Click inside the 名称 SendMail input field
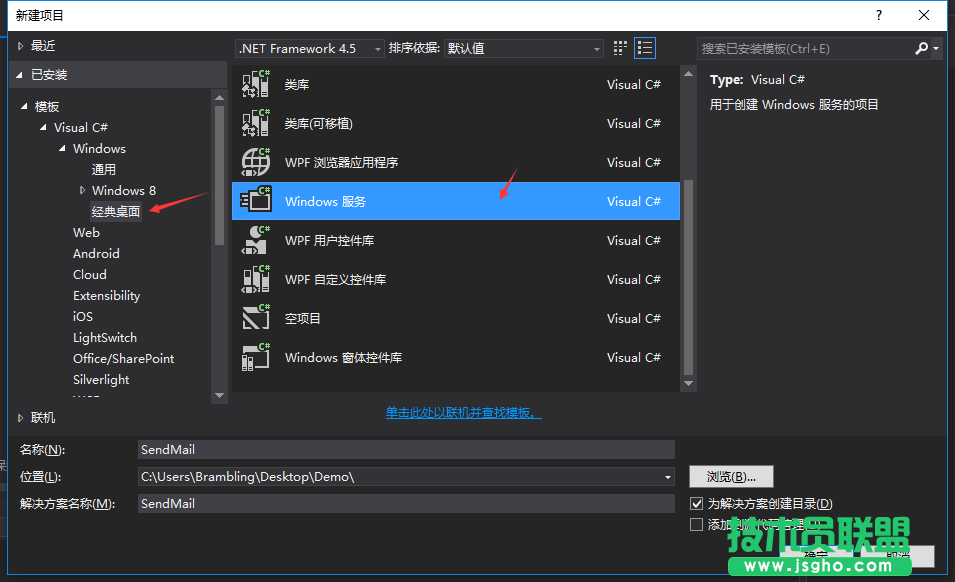 [x=400, y=449]
